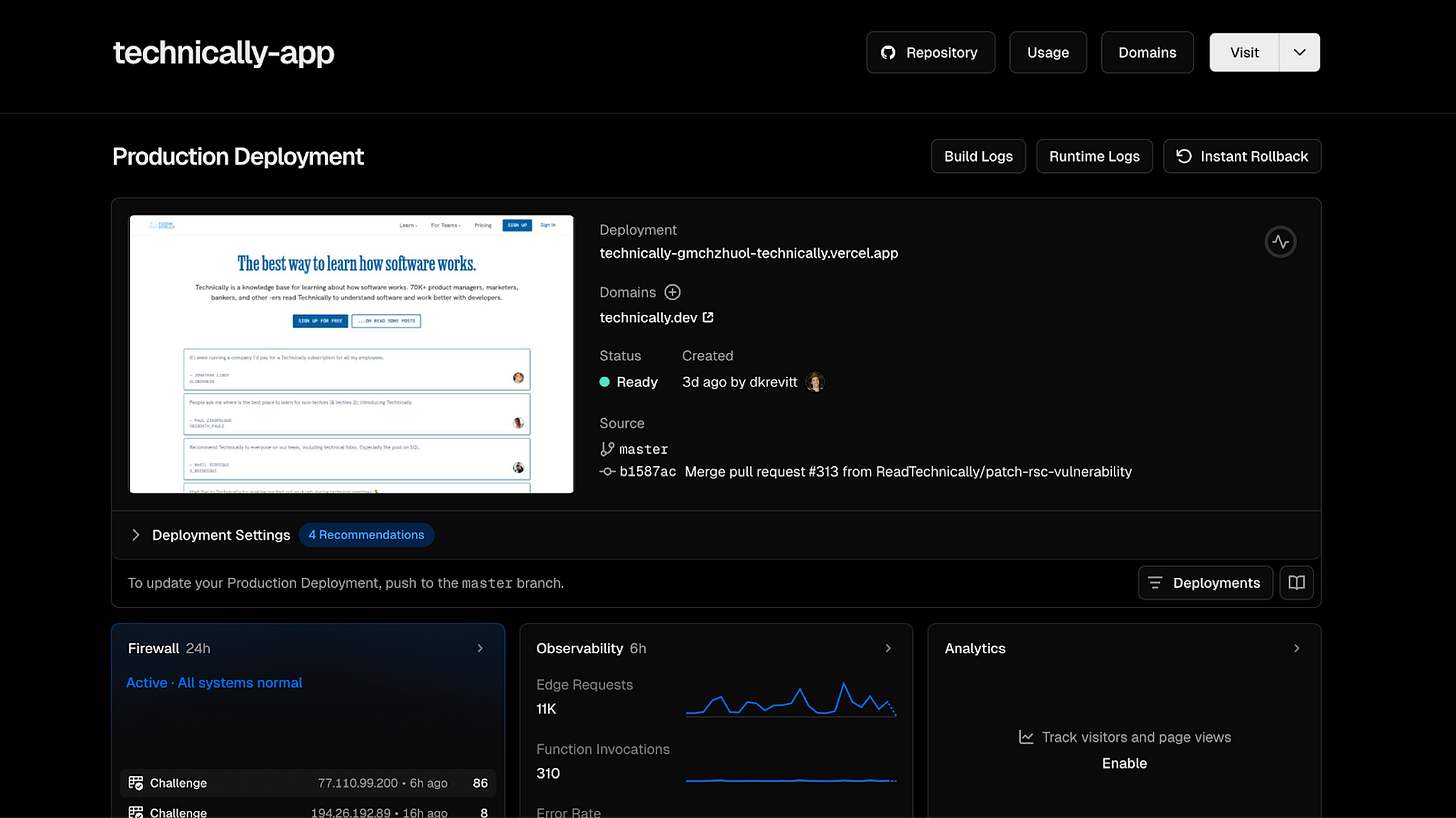Click the activity pulse icon
The width and height of the screenshot is (1456, 818).
click(x=1280, y=242)
